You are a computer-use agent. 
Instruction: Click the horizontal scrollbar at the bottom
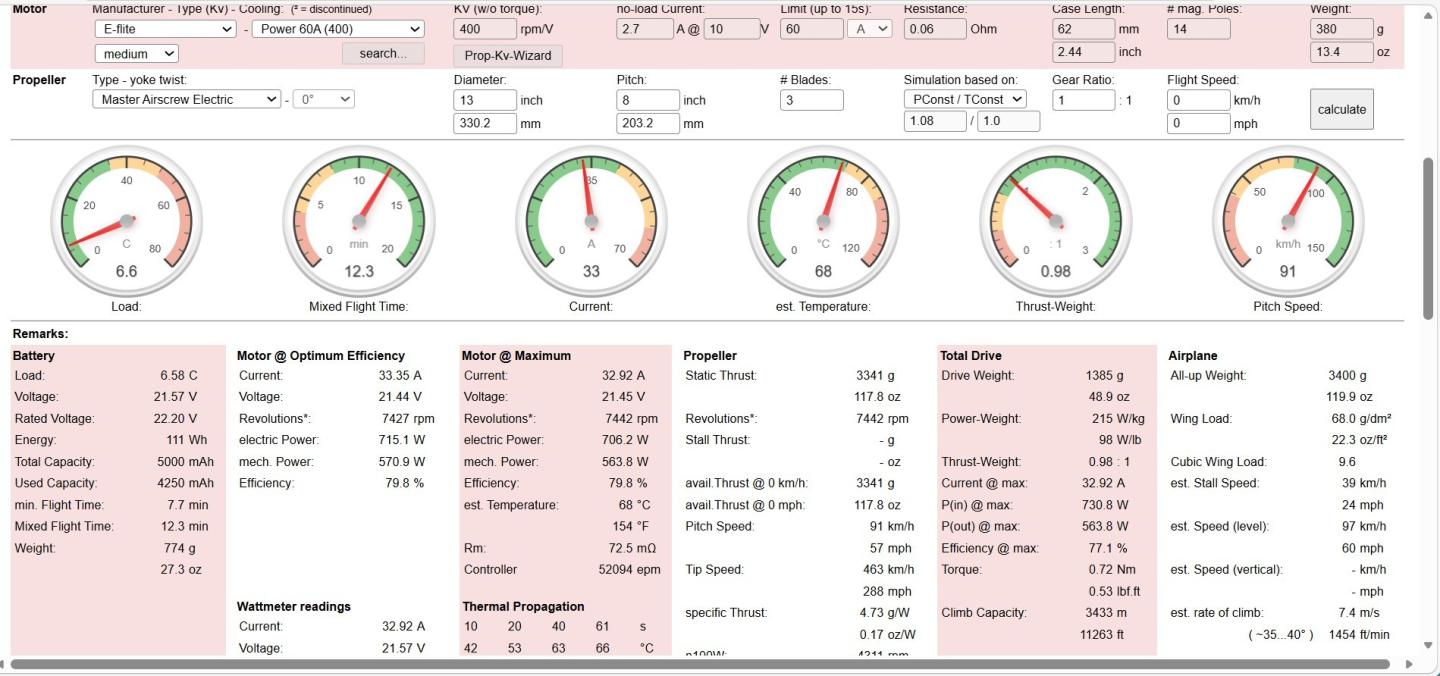(x=700, y=664)
